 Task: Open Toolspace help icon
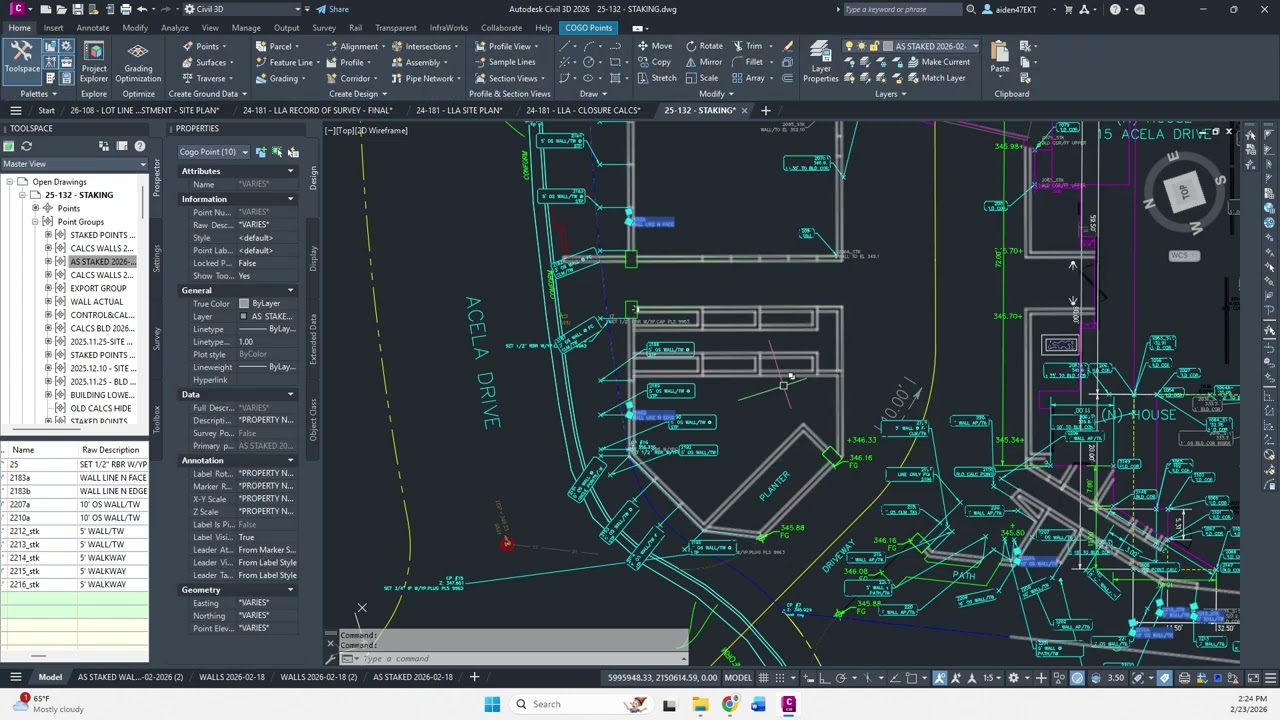(139, 146)
